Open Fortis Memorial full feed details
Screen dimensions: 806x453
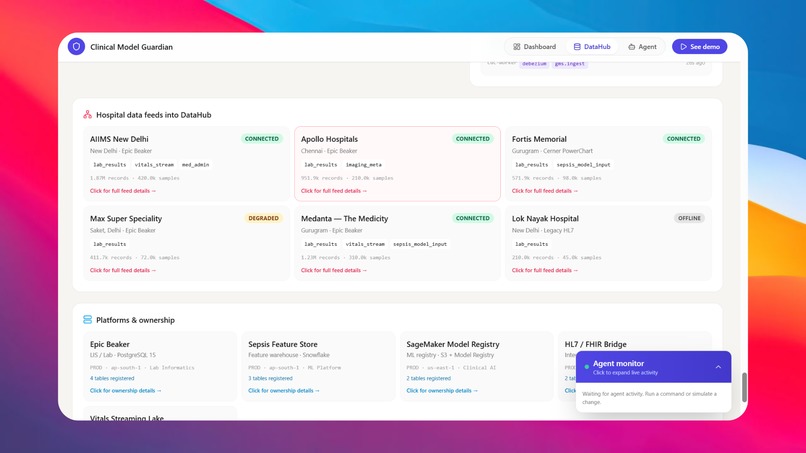tap(545, 191)
